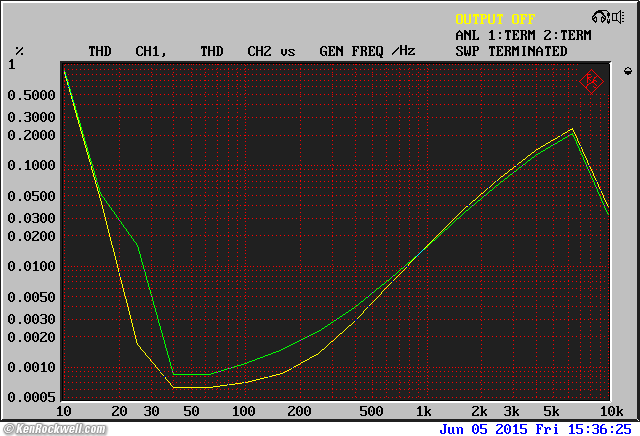640x436 pixels.
Task: Click the % unit label above Y axis
Action: click(x=19, y=51)
